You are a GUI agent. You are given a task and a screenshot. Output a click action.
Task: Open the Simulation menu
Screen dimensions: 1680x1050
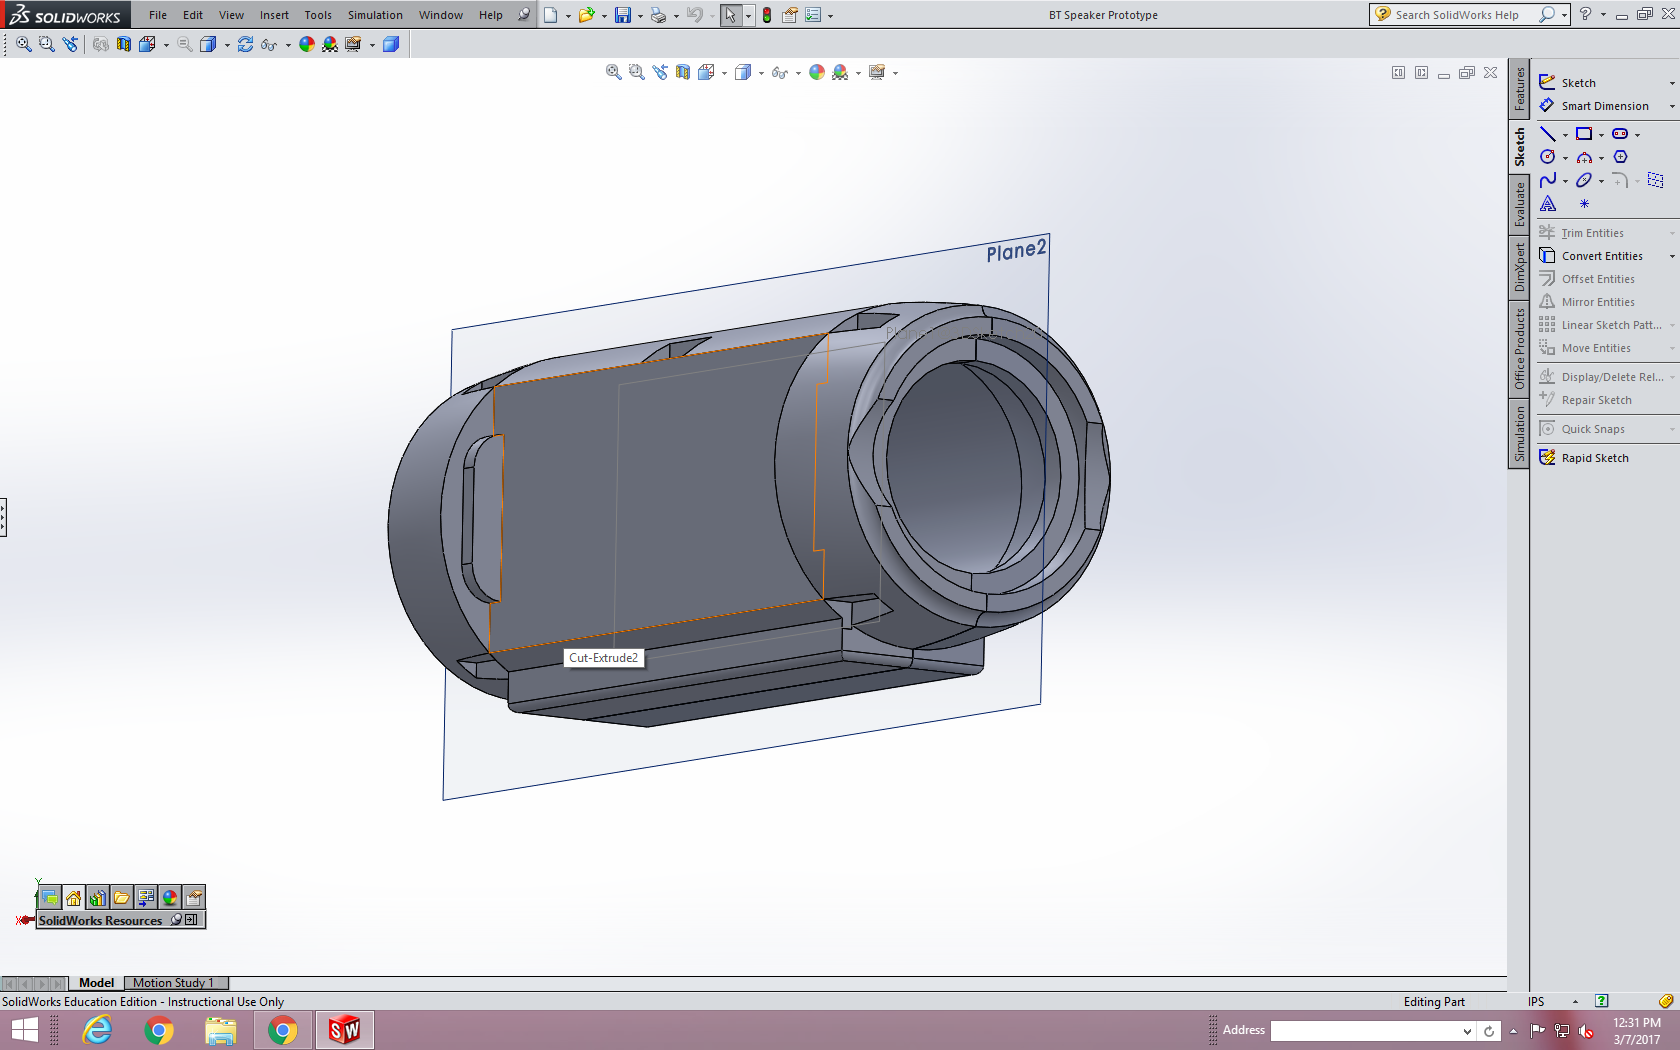375,15
